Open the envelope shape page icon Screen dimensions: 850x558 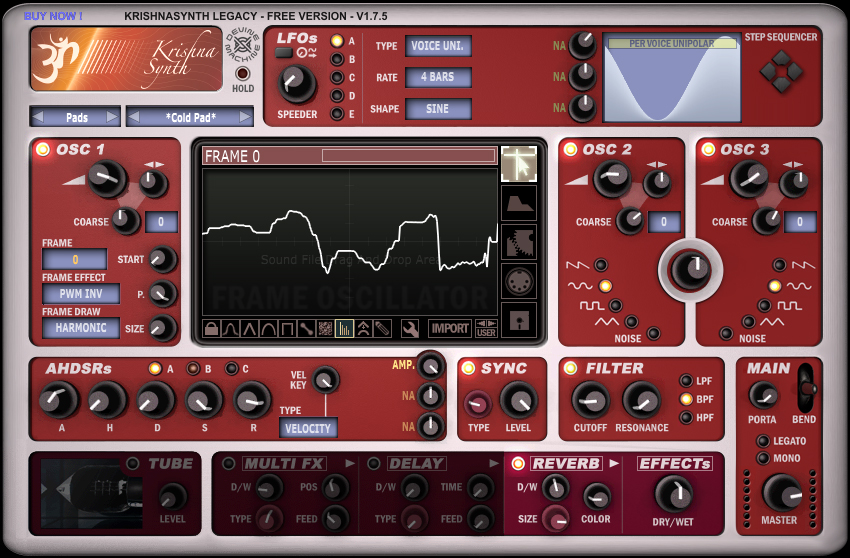(x=519, y=203)
